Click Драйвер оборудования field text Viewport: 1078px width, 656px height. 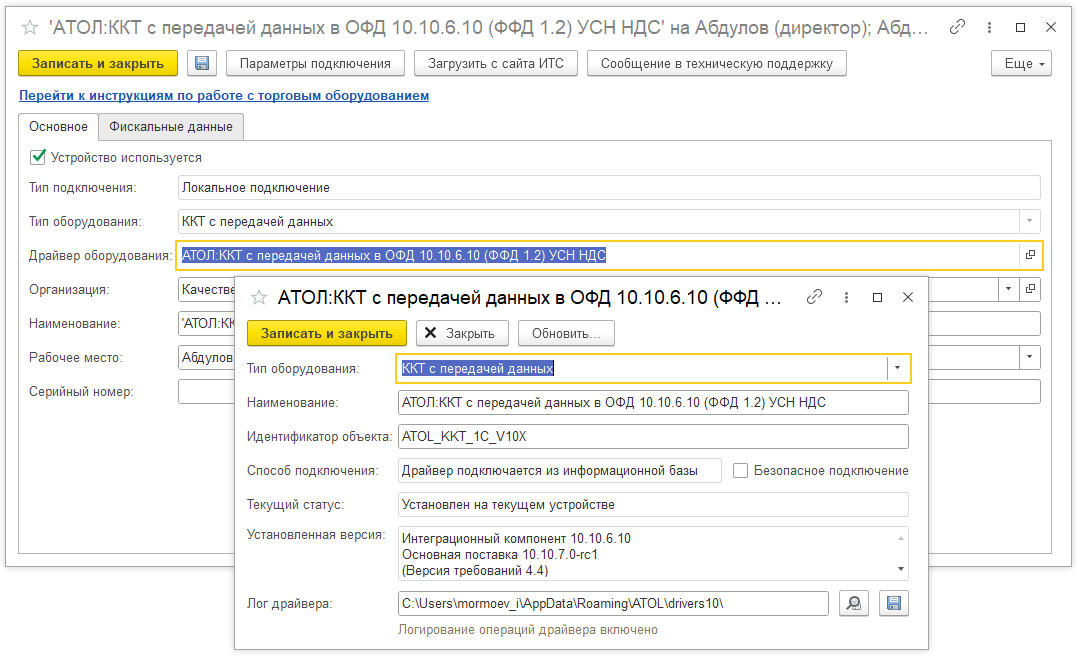point(394,255)
